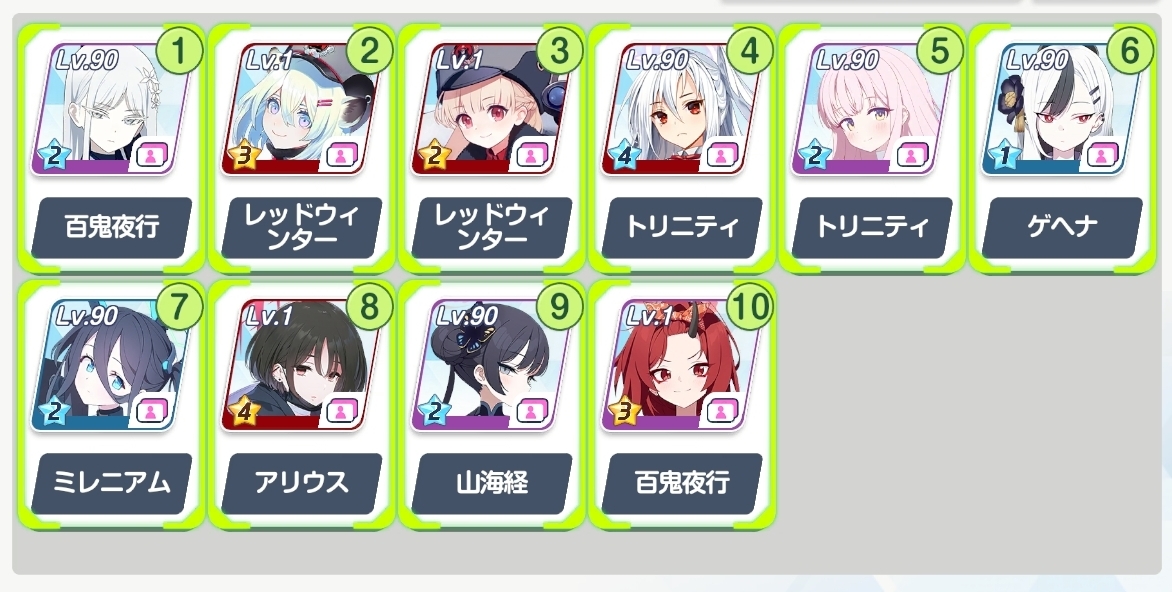Click the レッドウィンター label under card 2
Viewport: 1172px width, 592px height.
click(x=301, y=227)
